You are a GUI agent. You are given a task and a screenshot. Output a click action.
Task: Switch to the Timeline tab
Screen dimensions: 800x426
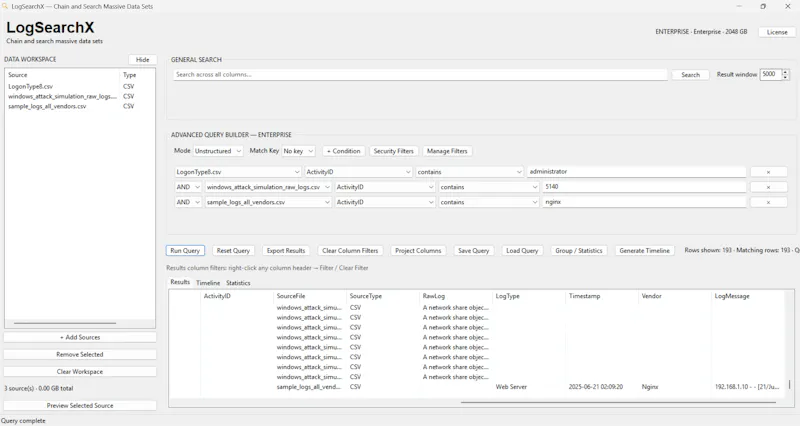tap(208, 283)
